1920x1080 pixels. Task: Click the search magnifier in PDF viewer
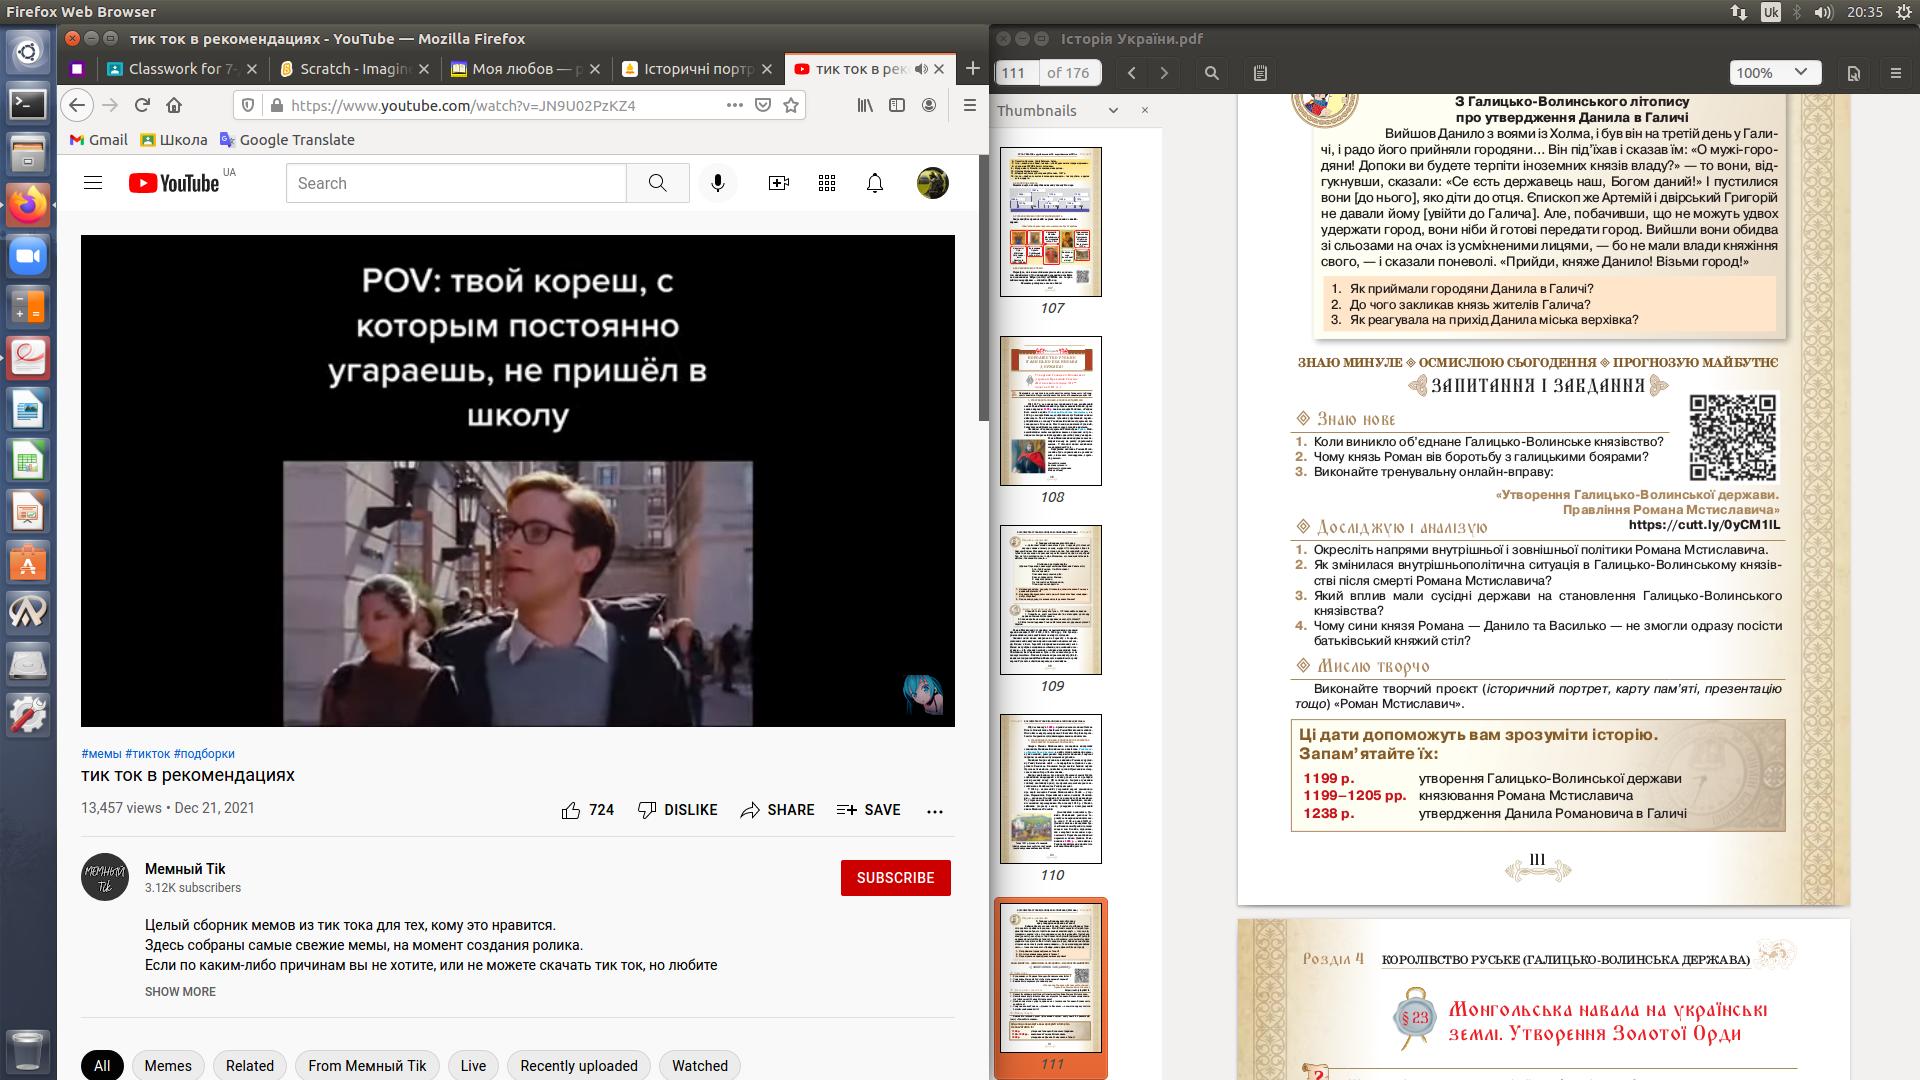[x=1211, y=73]
